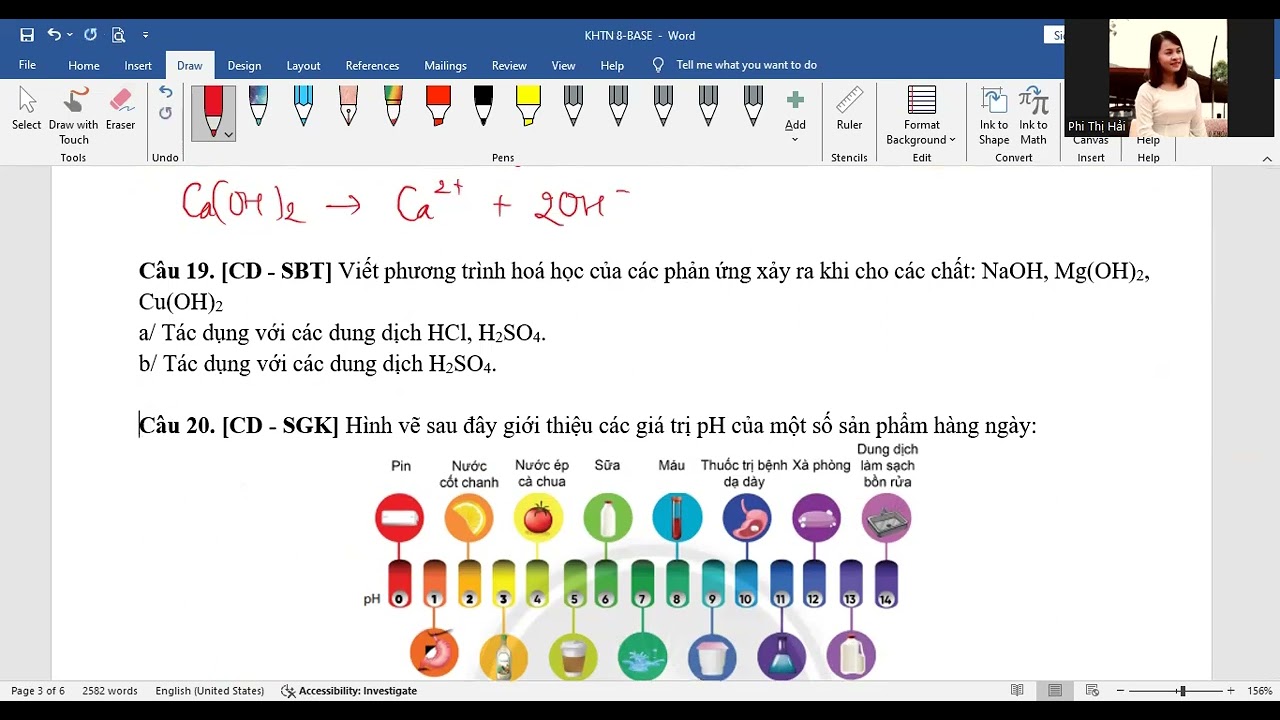Switch to Print Layout view
Screen dimensions: 1280x720
pyautogui.click(x=1055, y=691)
